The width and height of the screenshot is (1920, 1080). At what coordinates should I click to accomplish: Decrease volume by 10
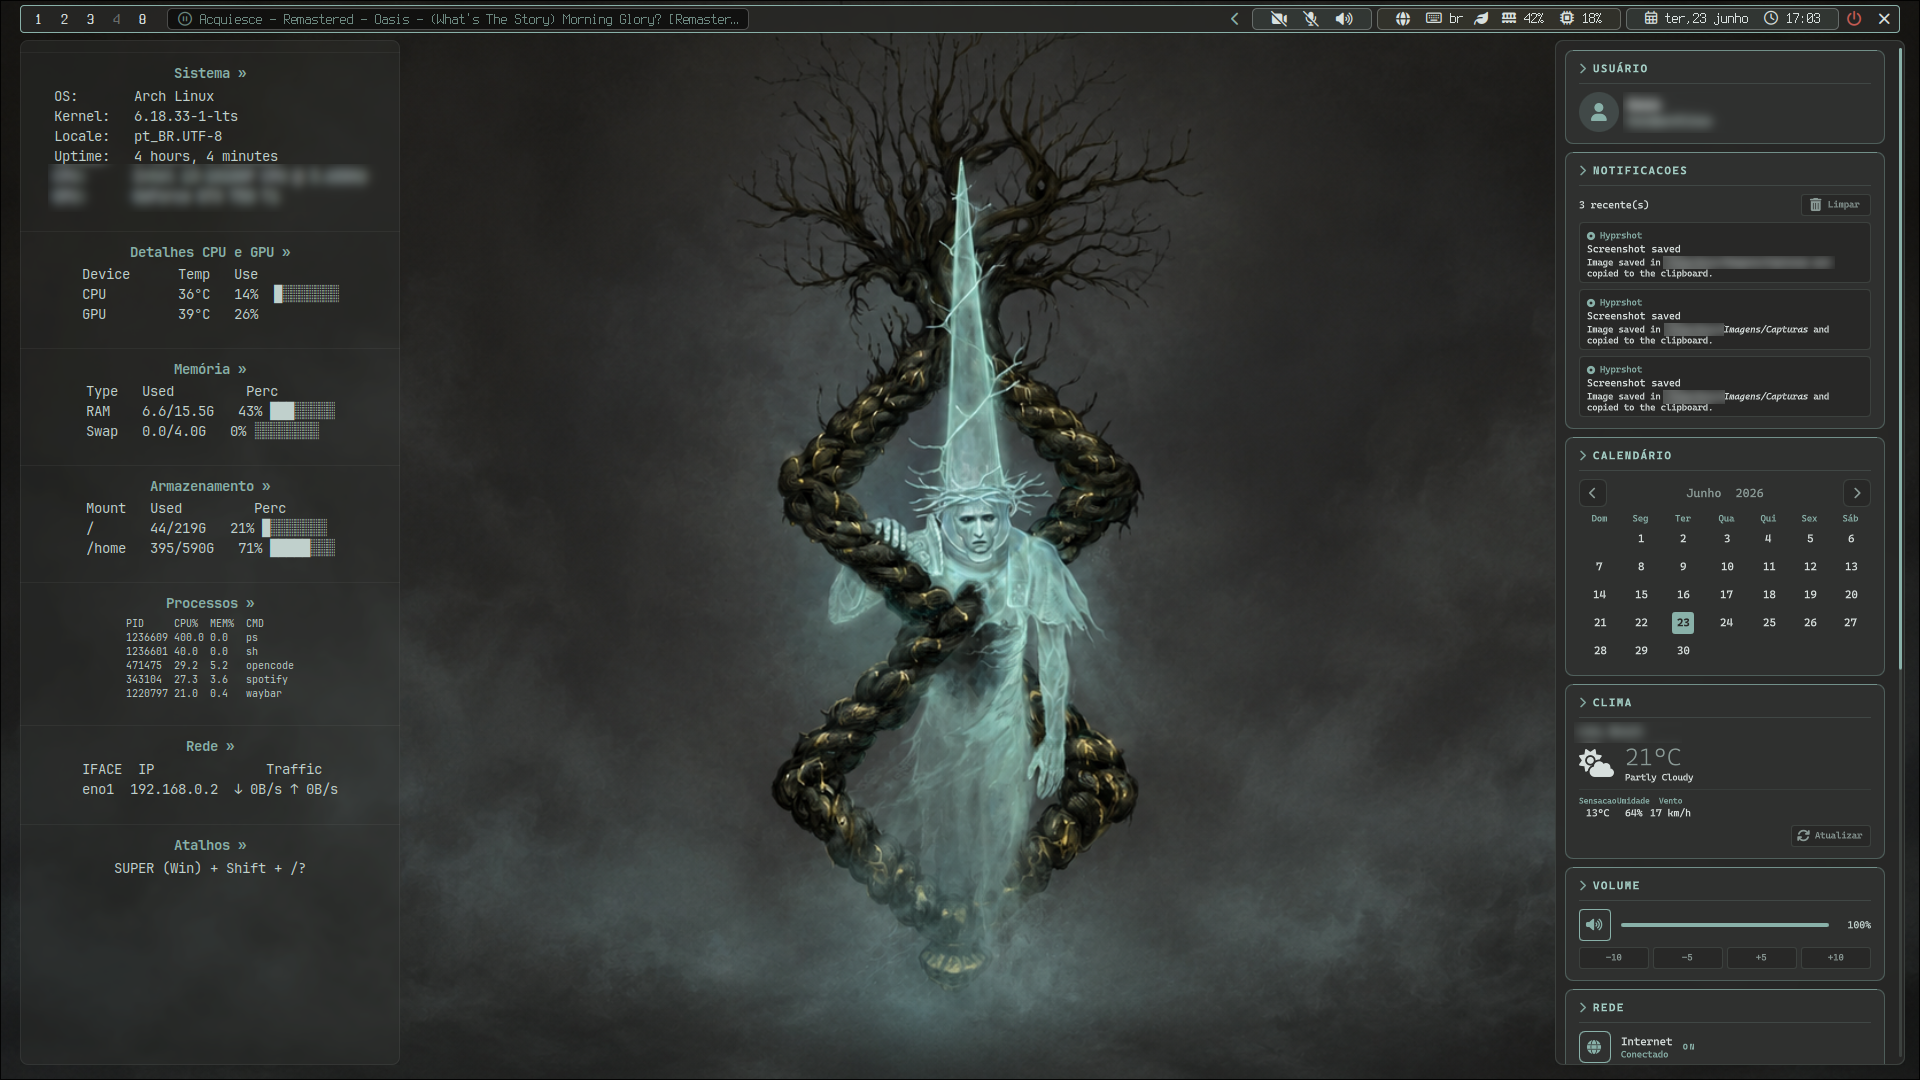coord(1614,958)
